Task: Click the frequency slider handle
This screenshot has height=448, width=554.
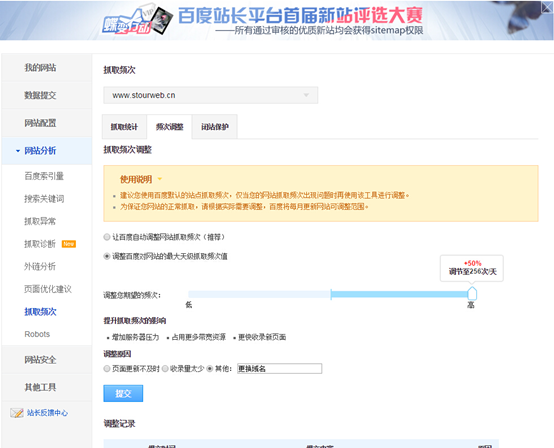Action: [x=472, y=294]
